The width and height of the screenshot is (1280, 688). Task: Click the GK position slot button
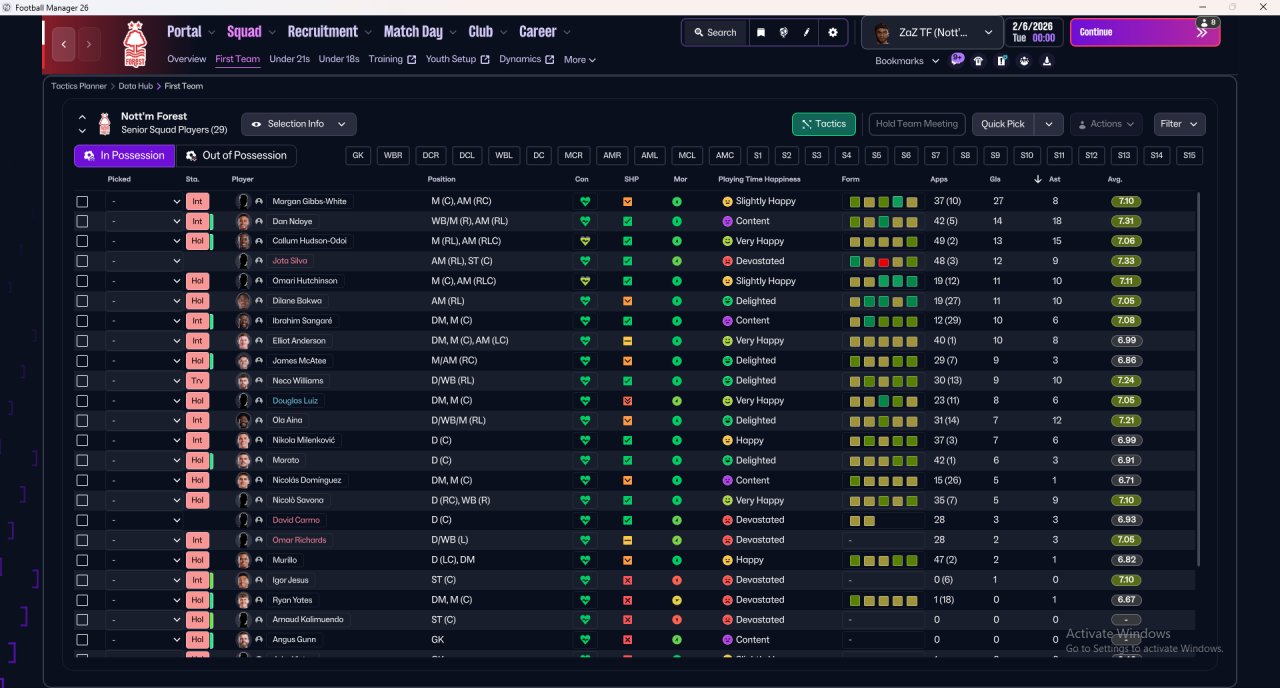(x=358, y=156)
